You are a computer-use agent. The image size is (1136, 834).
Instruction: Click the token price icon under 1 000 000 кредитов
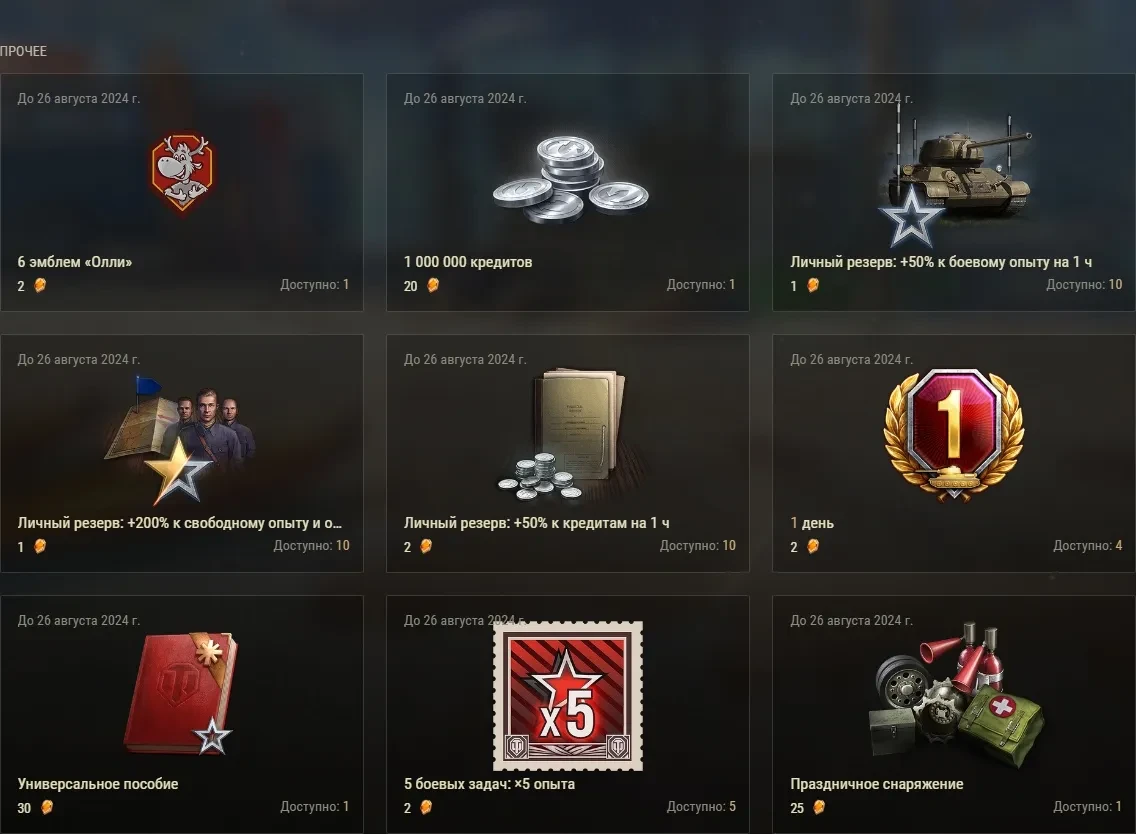pyautogui.click(x=433, y=285)
